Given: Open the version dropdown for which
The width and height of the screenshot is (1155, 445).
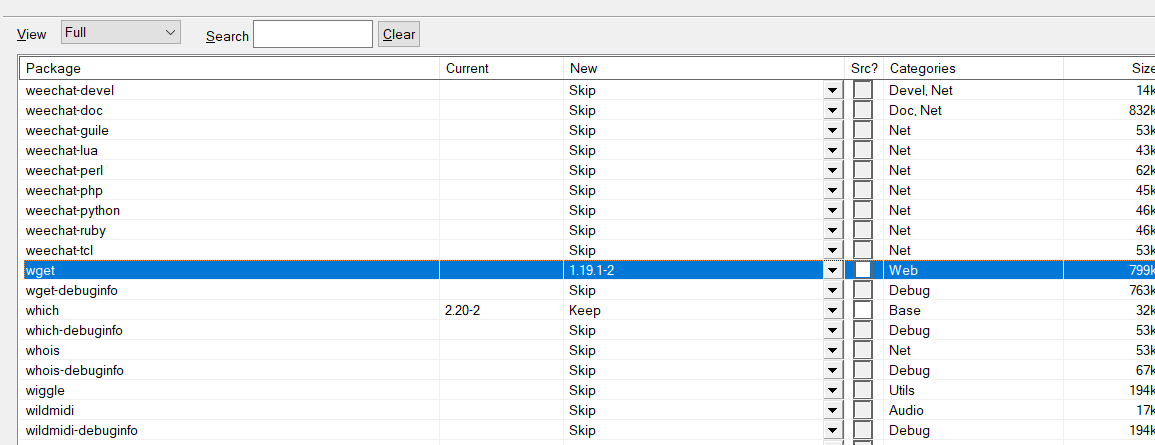Looking at the screenshot, I should coord(833,310).
